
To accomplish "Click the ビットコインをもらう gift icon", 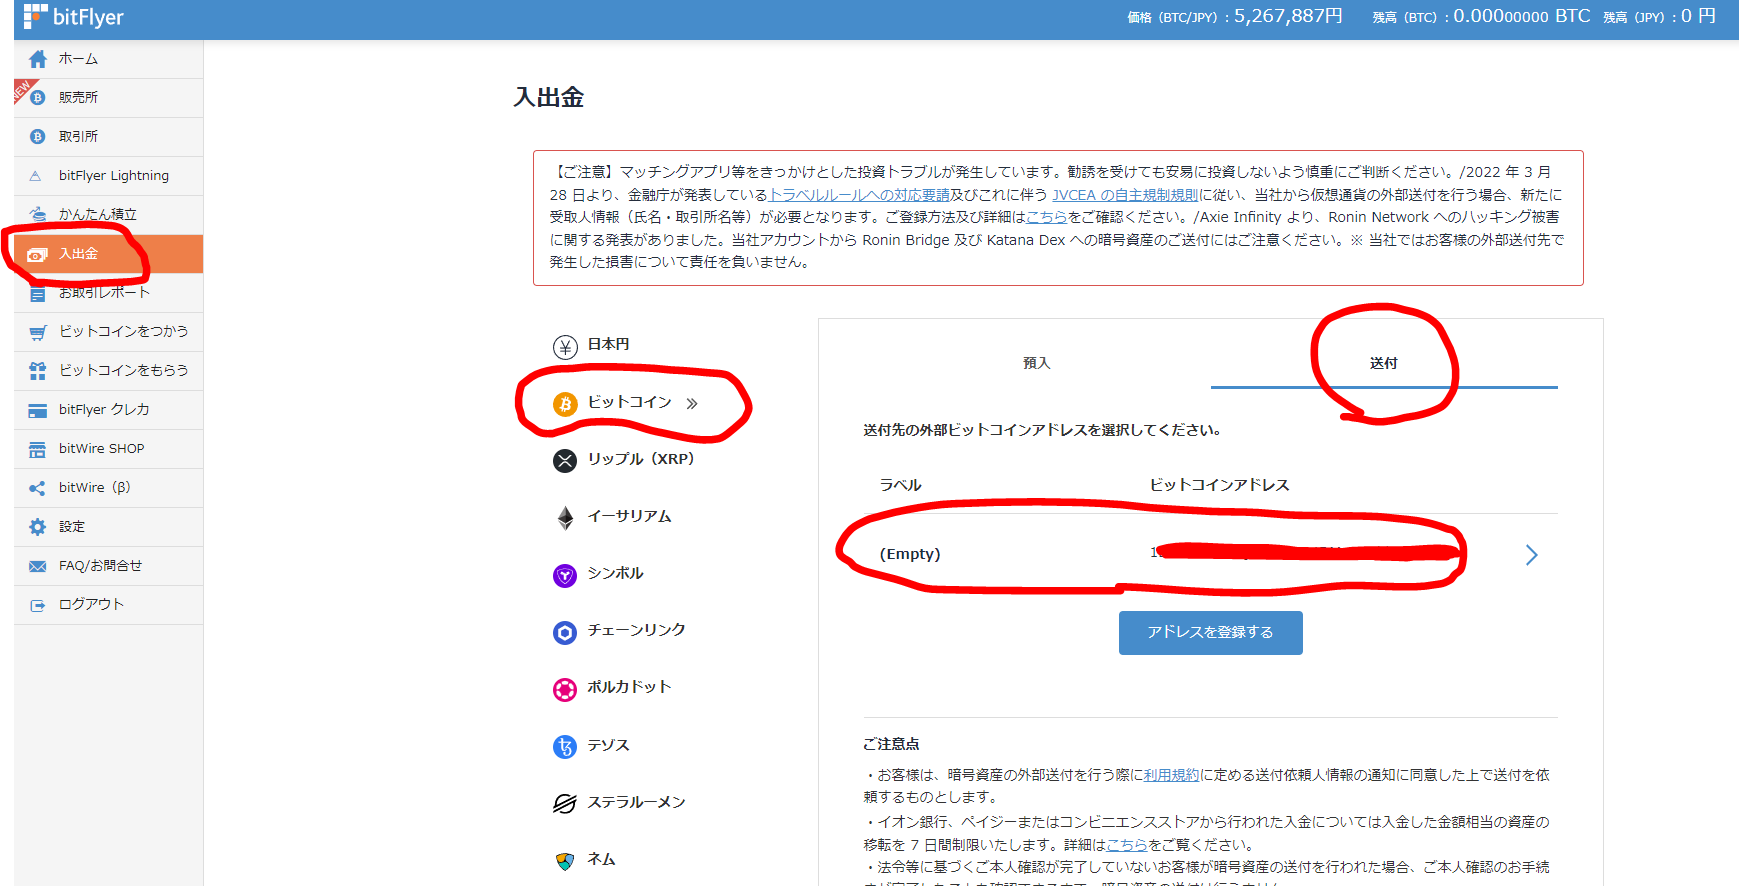I will (x=38, y=371).
